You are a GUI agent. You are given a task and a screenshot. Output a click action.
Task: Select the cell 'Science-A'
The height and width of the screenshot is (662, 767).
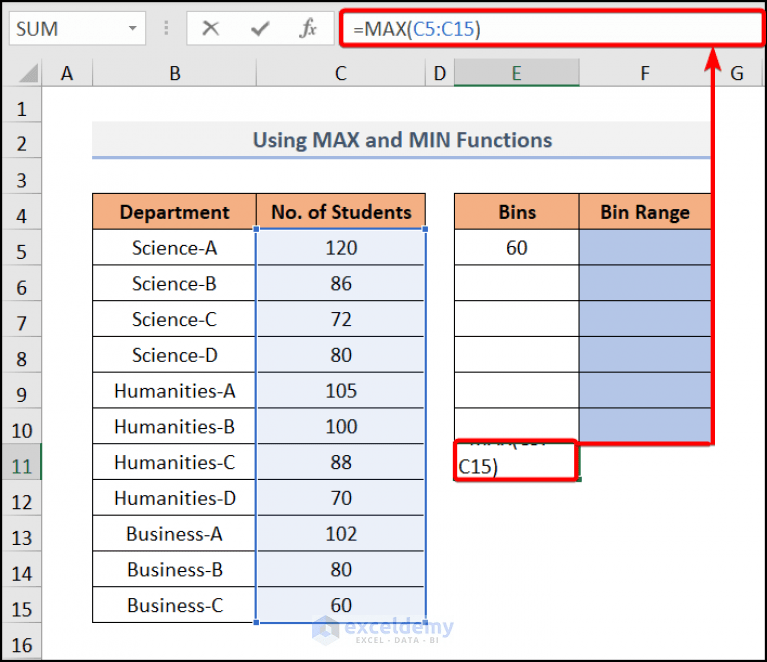(x=175, y=248)
